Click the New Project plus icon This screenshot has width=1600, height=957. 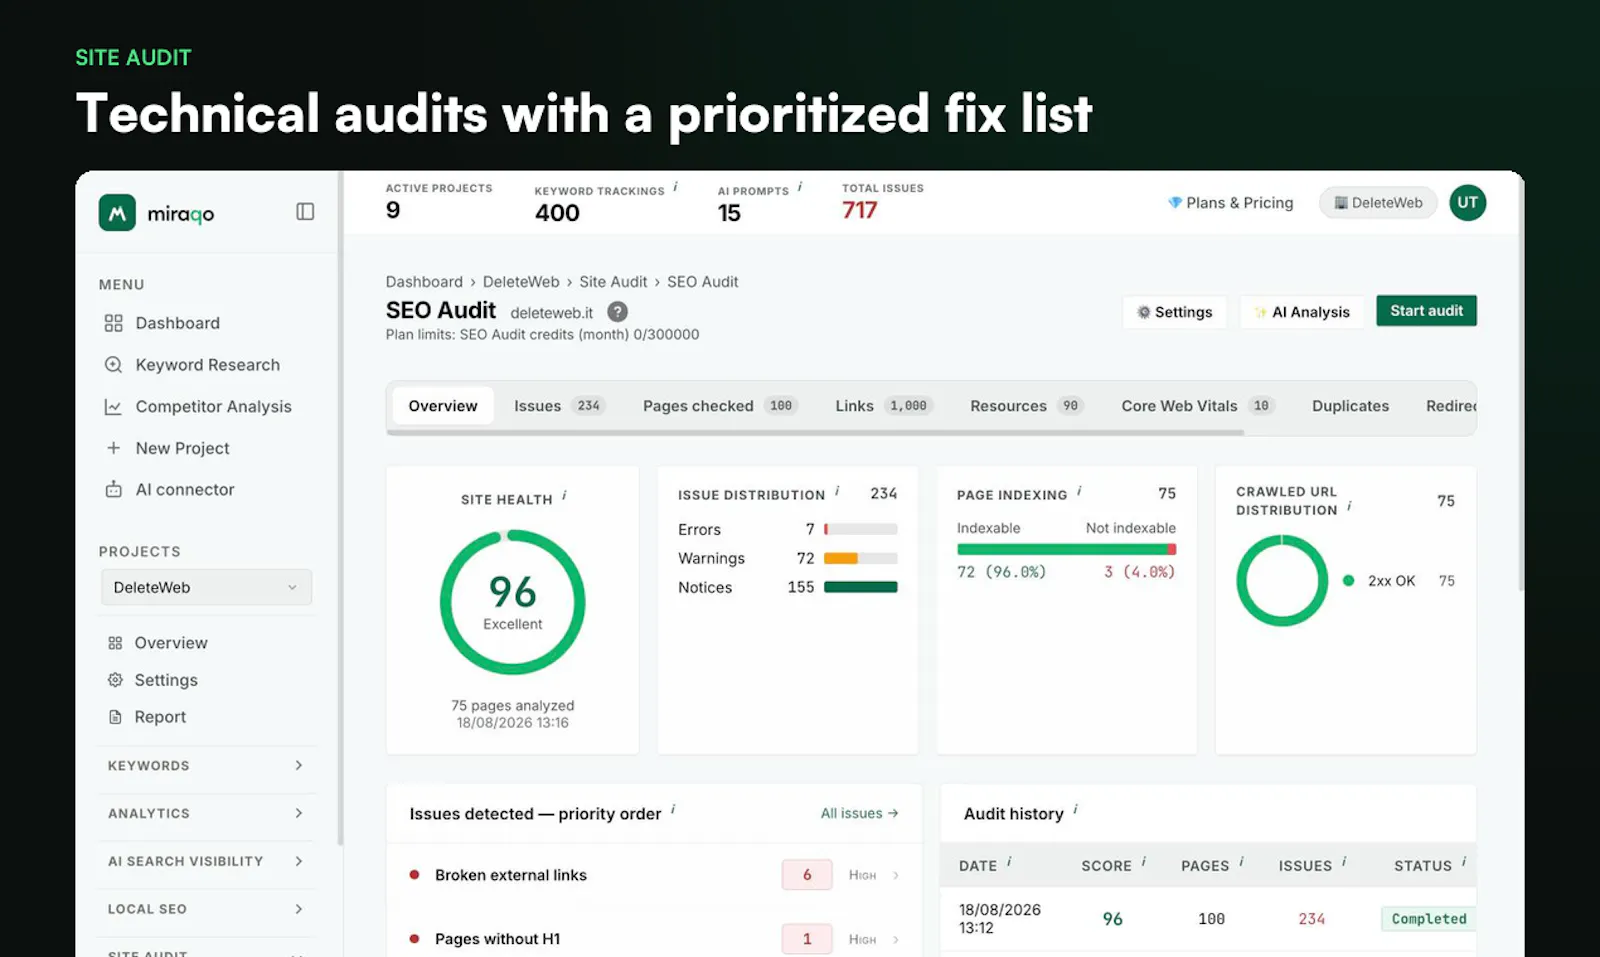tap(114, 448)
